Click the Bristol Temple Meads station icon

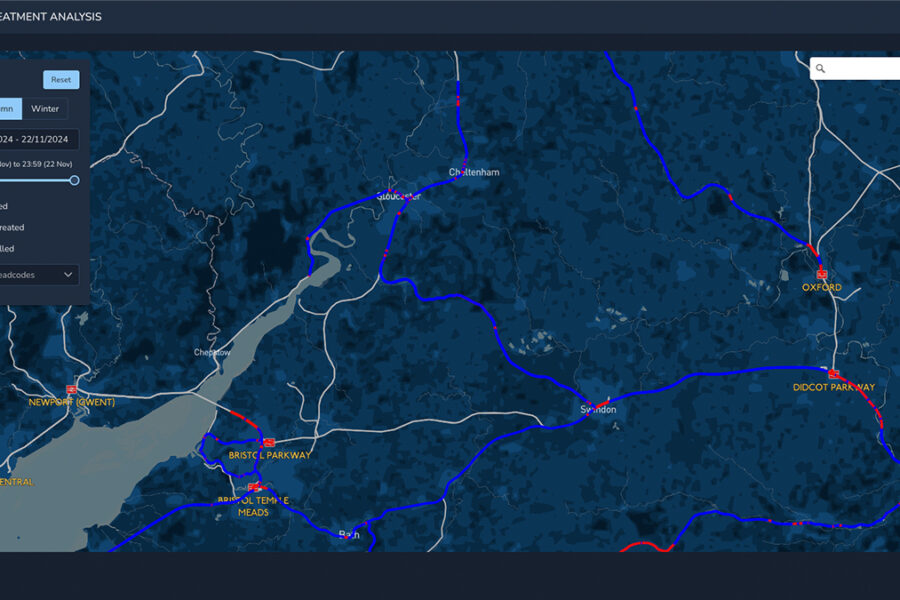254,487
